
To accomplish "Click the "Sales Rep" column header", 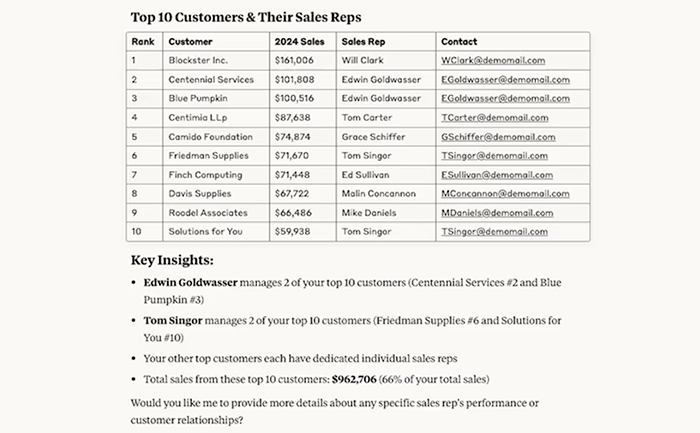I will point(363,42).
